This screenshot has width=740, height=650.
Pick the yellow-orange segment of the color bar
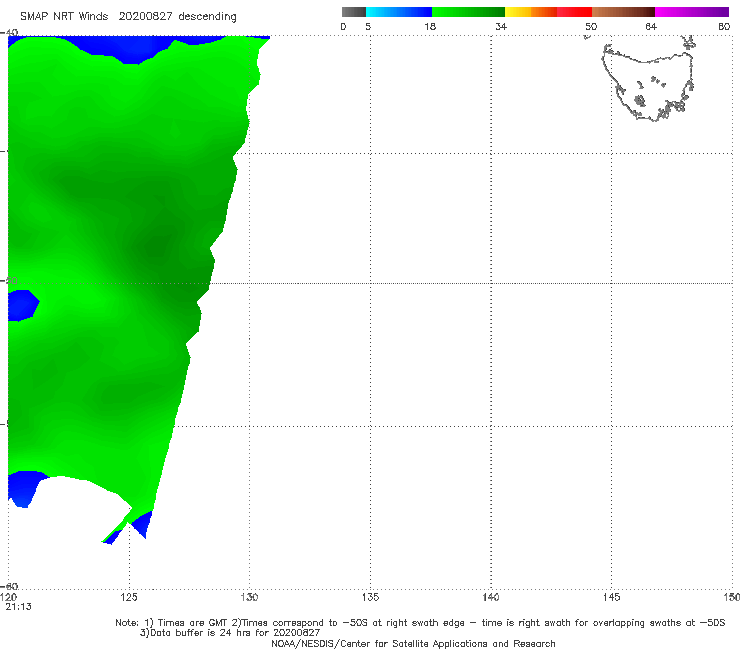click(x=531, y=12)
